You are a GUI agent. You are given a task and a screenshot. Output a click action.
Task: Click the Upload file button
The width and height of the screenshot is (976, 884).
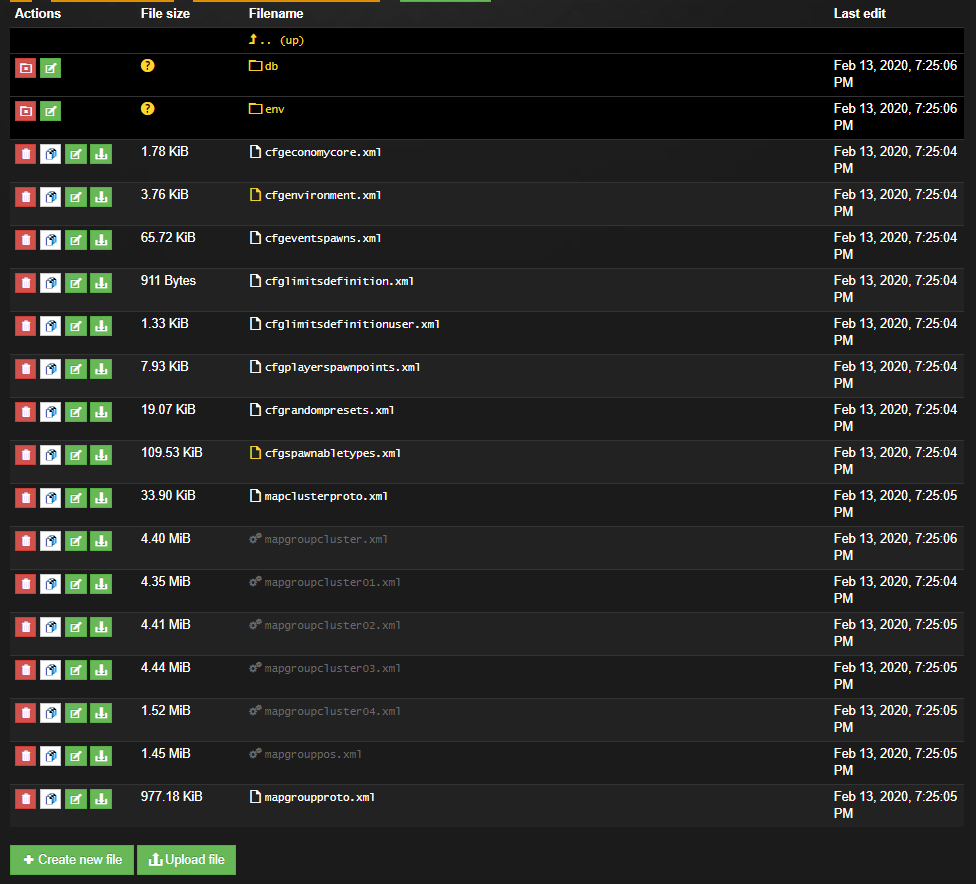pyautogui.click(x=186, y=860)
